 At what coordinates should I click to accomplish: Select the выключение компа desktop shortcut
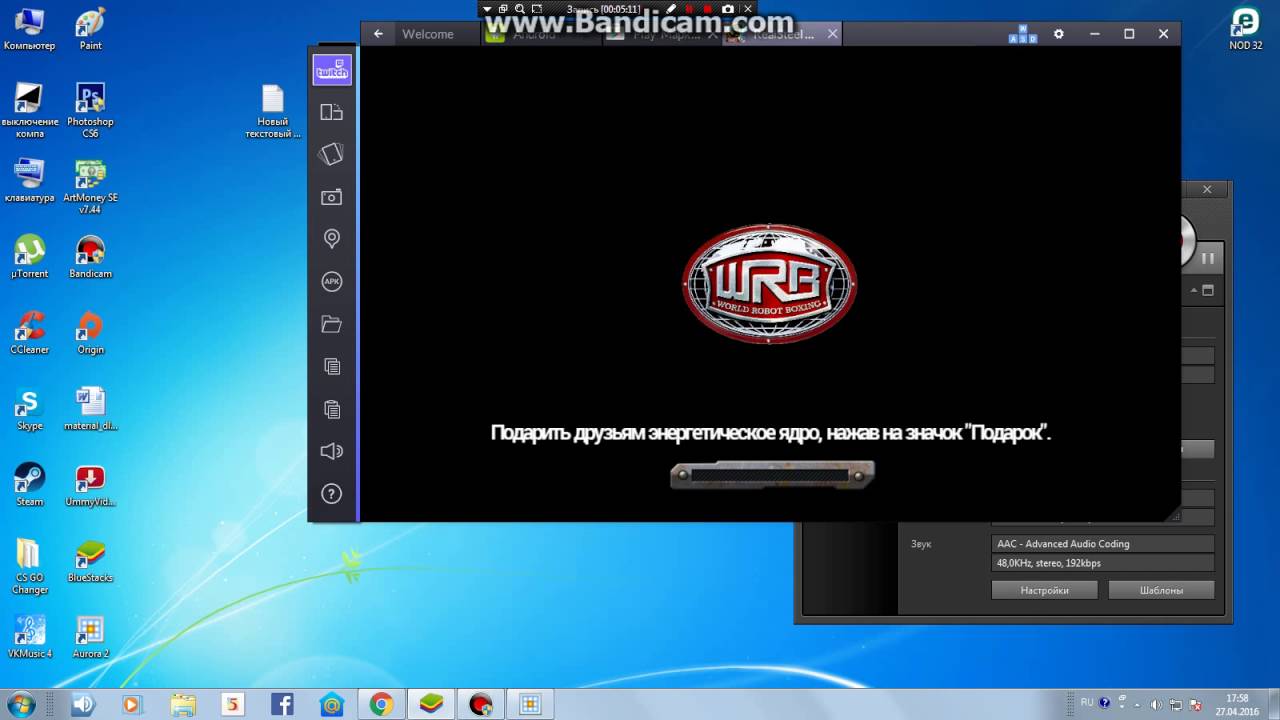click(x=30, y=110)
